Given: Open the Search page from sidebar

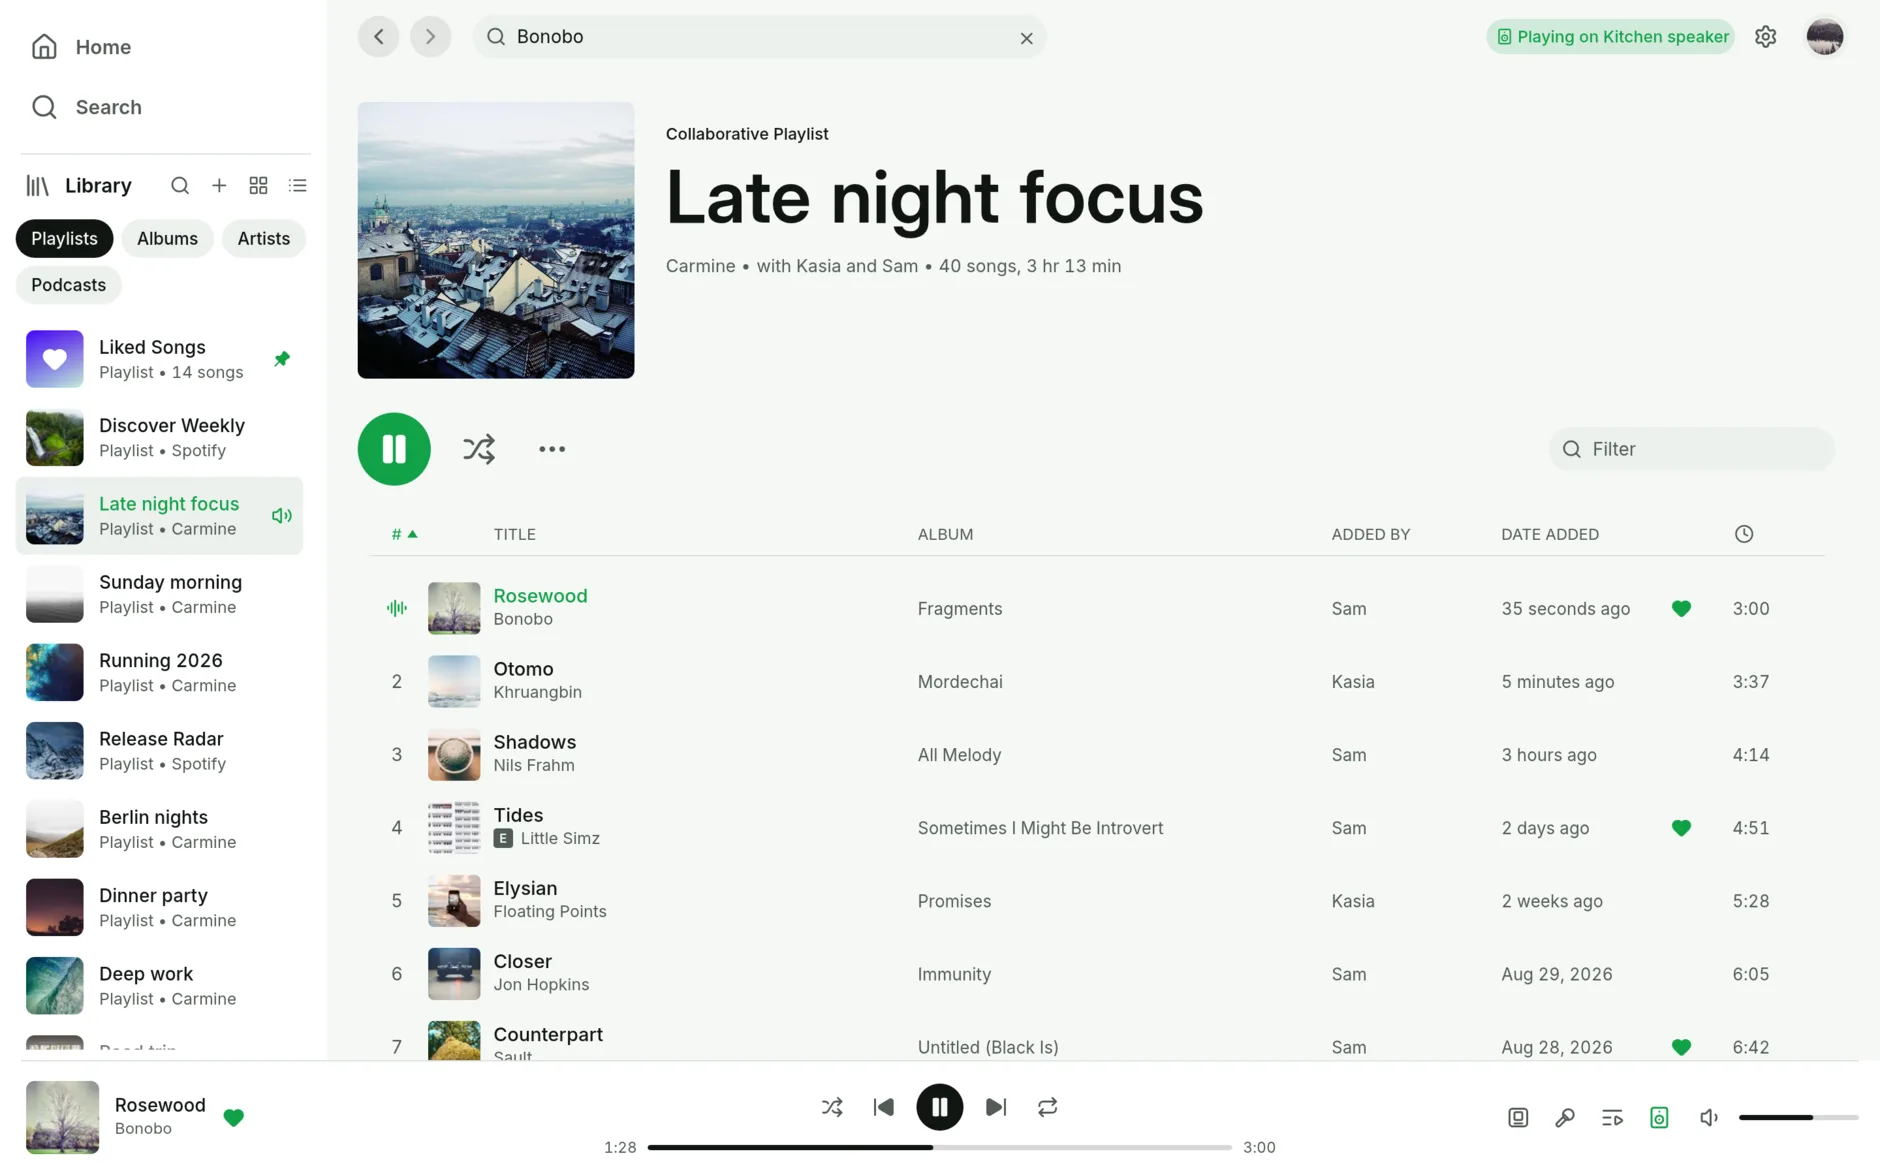Looking at the screenshot, I should [86, 107].
